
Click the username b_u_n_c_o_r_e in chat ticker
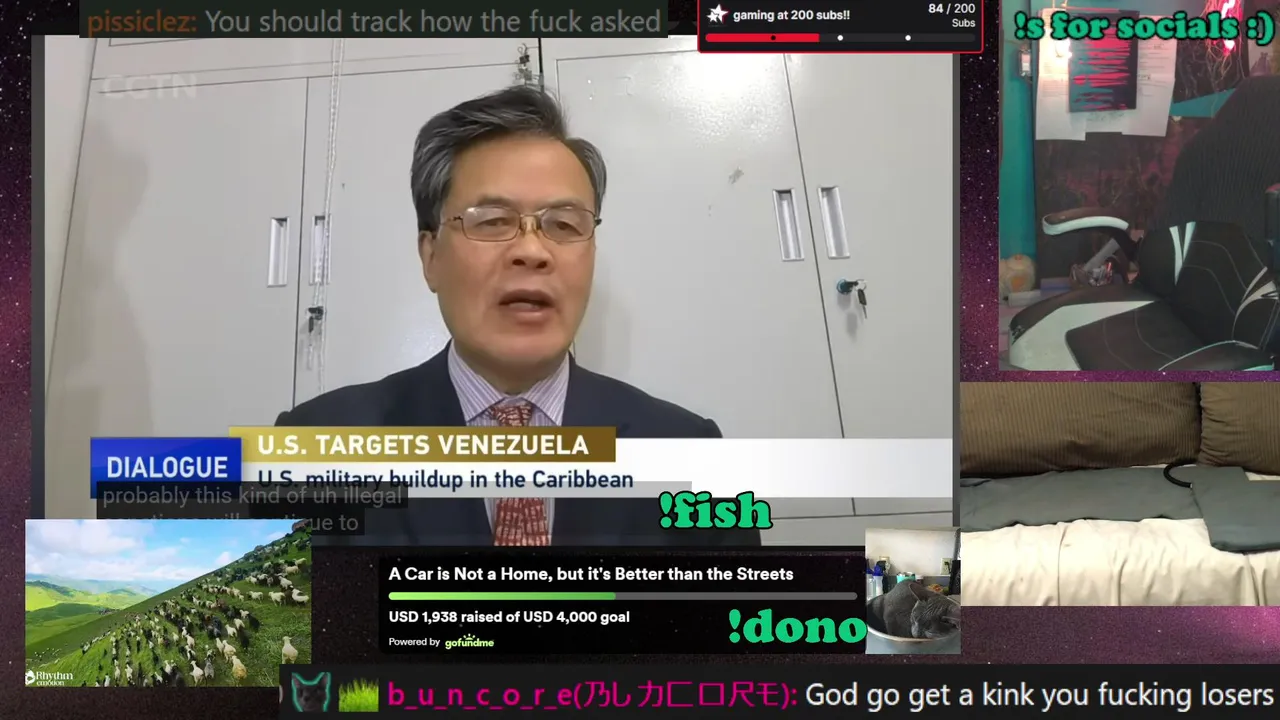tap(592, 694)
